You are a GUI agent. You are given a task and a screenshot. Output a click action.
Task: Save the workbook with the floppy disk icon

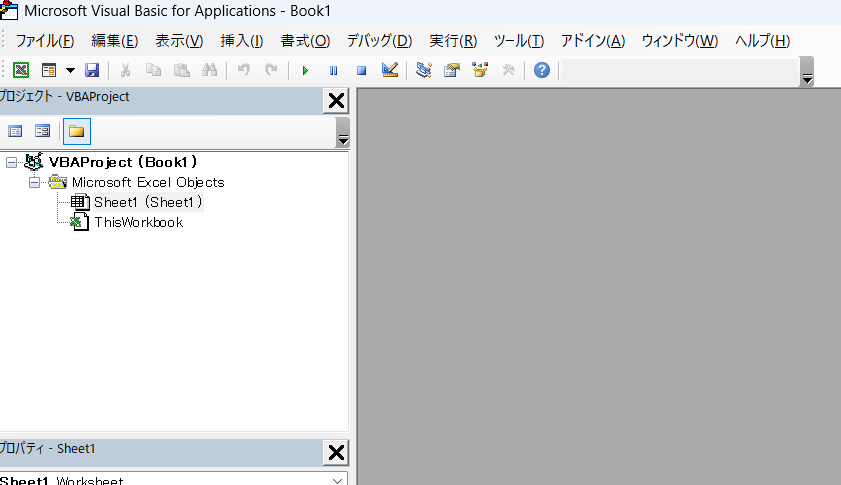tap(92, 70)
